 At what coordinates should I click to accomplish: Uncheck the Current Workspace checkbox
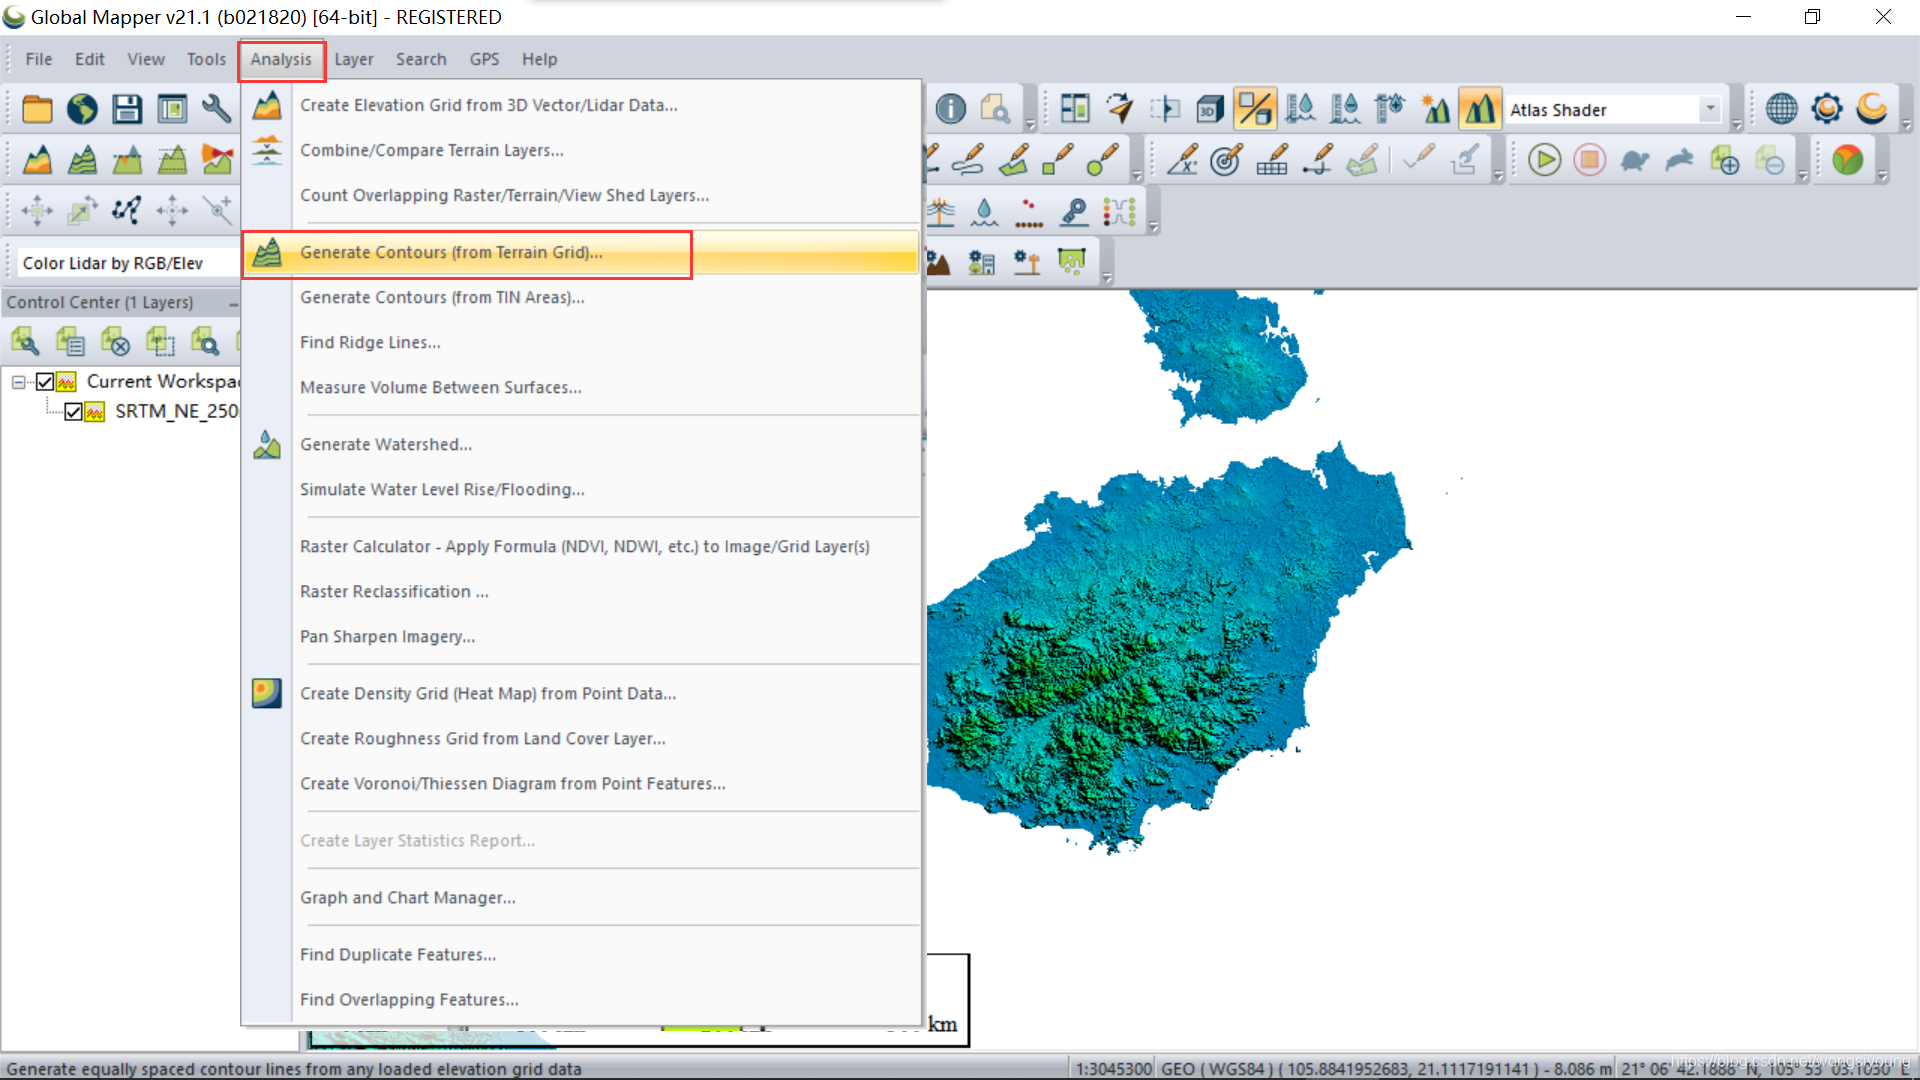click(x=45, y=381)
